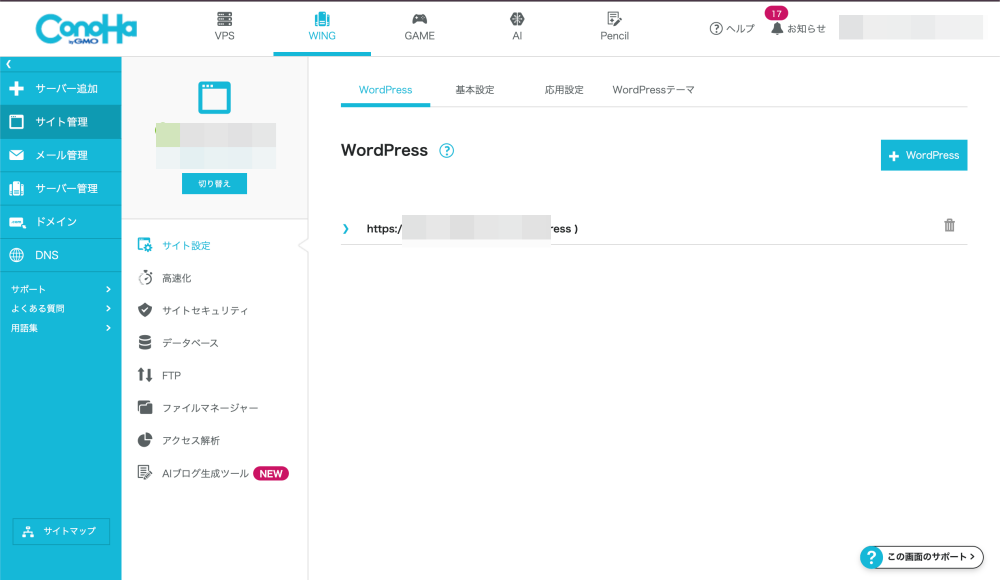Collapse the left sidebar with chevron
Image resolution: width=1000 pixels, height=580 pixels.
(x=8, y=64)
